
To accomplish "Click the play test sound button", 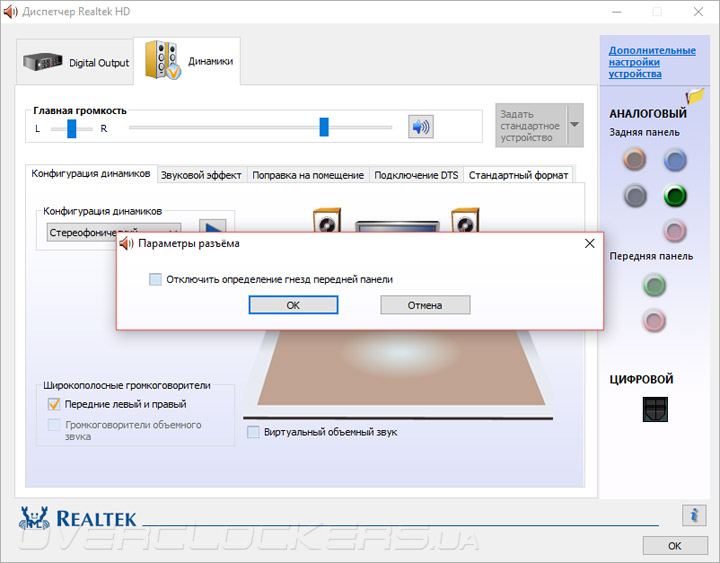I will (213, 226).
